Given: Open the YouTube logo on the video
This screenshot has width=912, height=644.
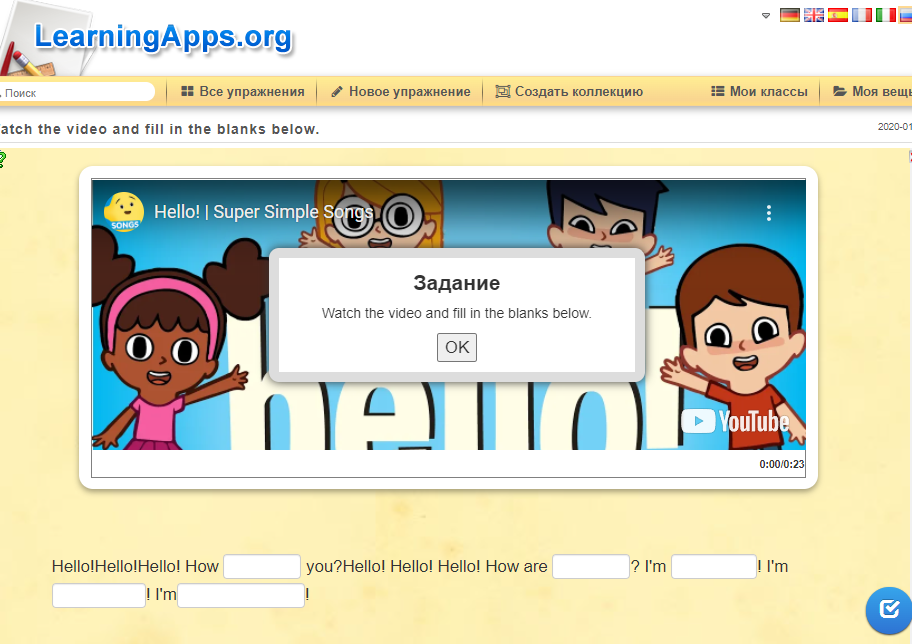Looking at the screenshot, I should click(735, 421).
